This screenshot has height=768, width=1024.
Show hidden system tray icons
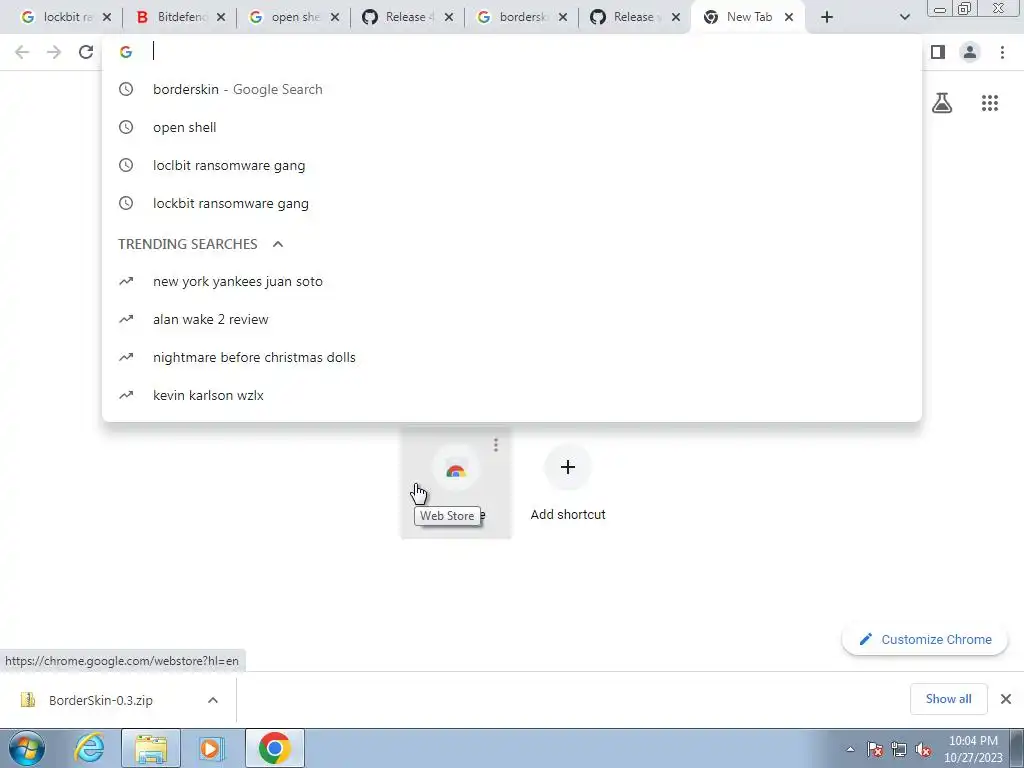pos(850,749)
